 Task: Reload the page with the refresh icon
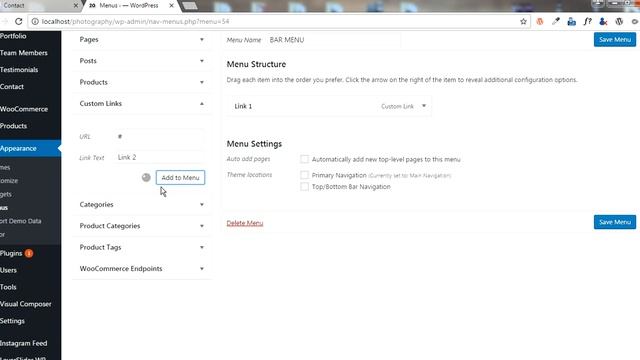pos(18,21)
